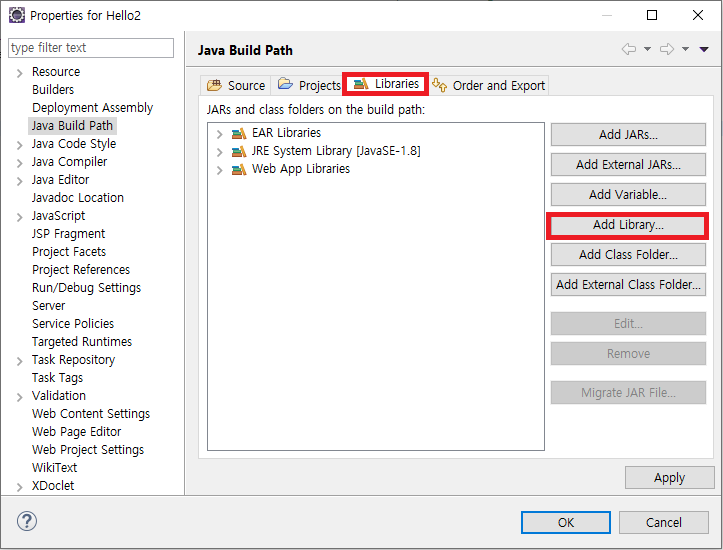Image resolution: width=723 pixels, height=550 pixels.
Task: Open Project References page
Action: 81,269
